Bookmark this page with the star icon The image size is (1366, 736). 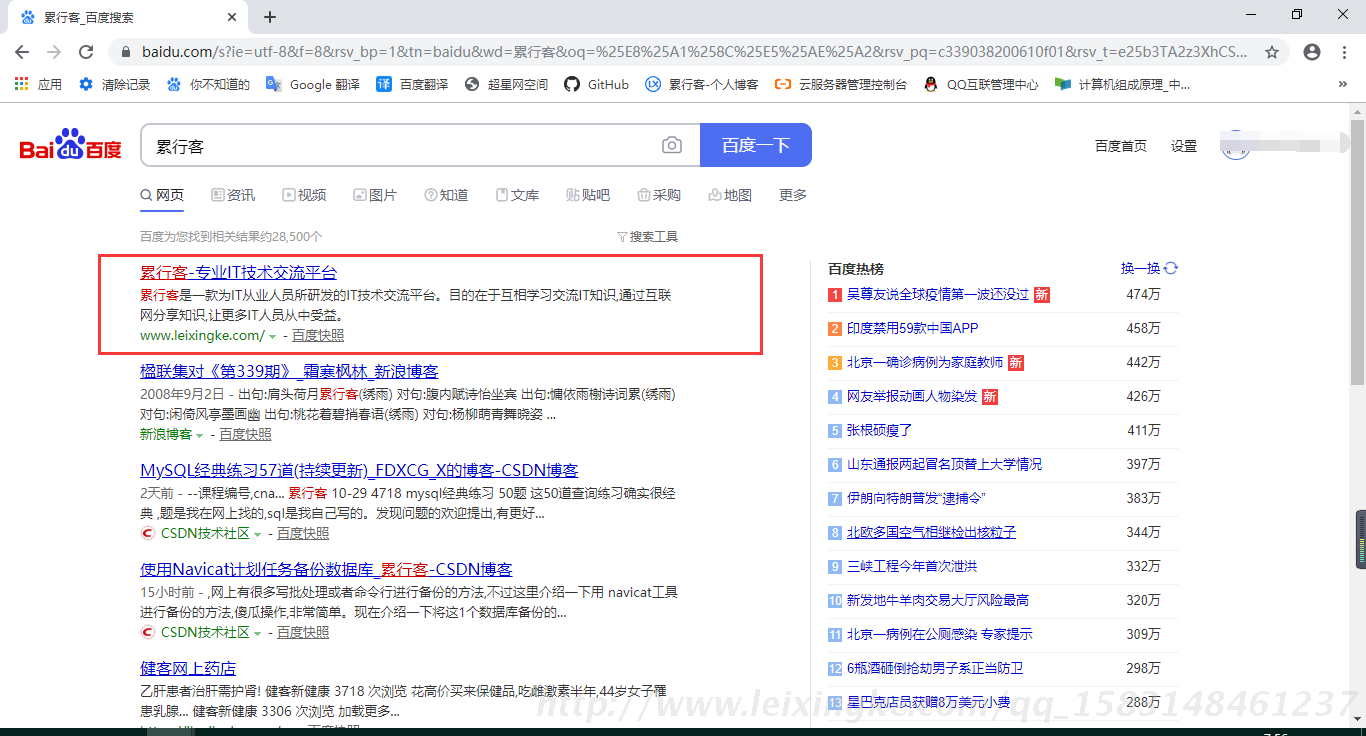coord(1272,51)
